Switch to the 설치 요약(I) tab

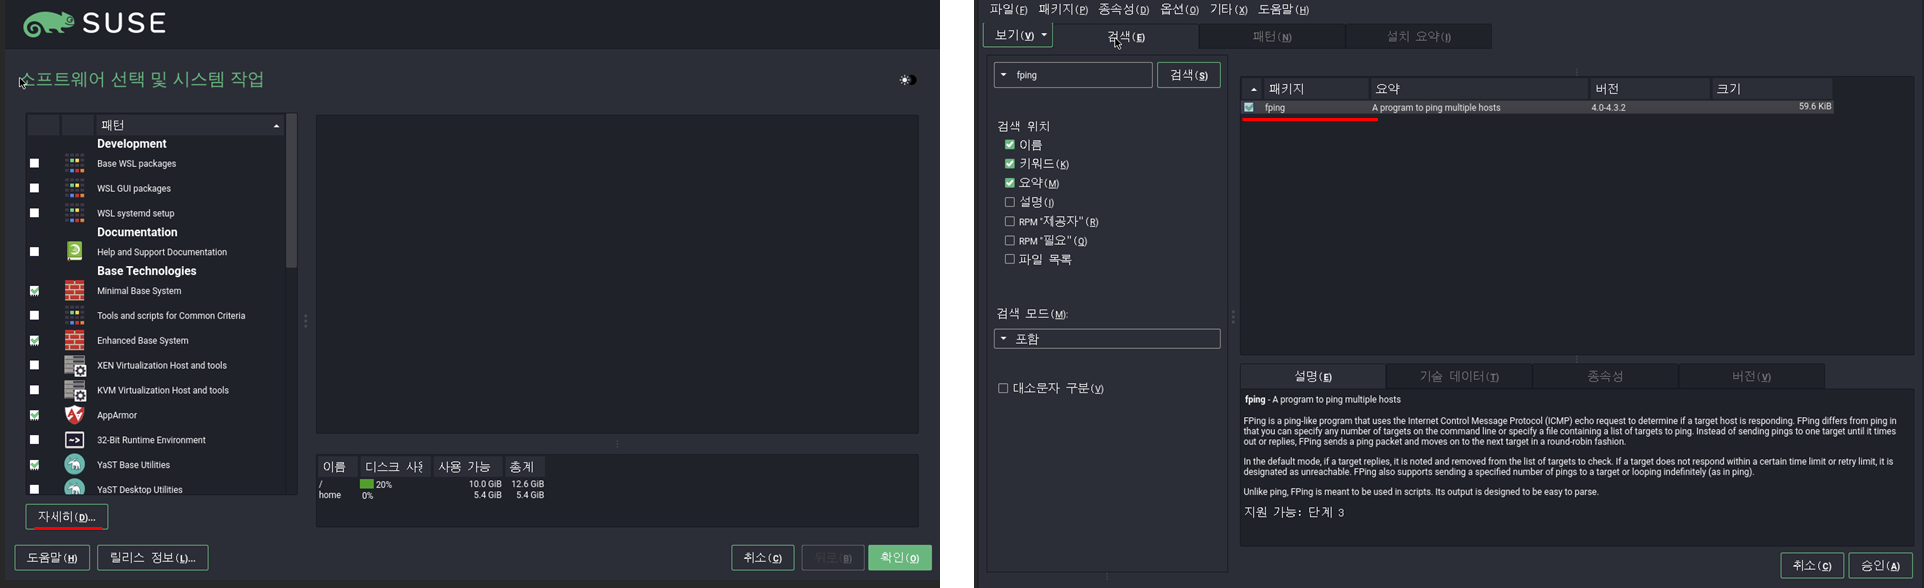(1418, 37)
